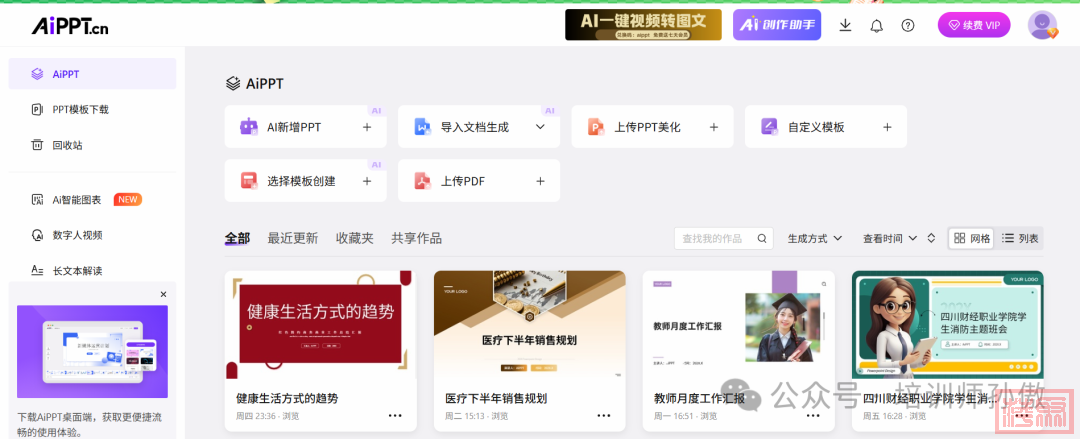
Task: Click the plus on AI新增PPT card
Action: point(367,127)
